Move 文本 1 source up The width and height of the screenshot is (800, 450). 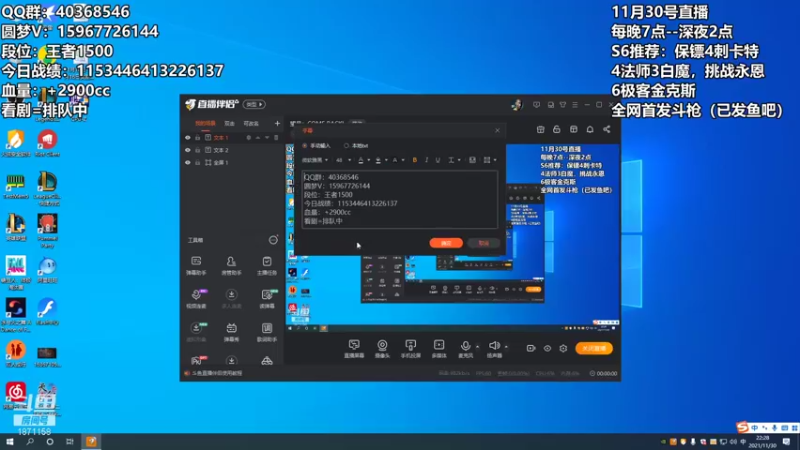[258, 138]
